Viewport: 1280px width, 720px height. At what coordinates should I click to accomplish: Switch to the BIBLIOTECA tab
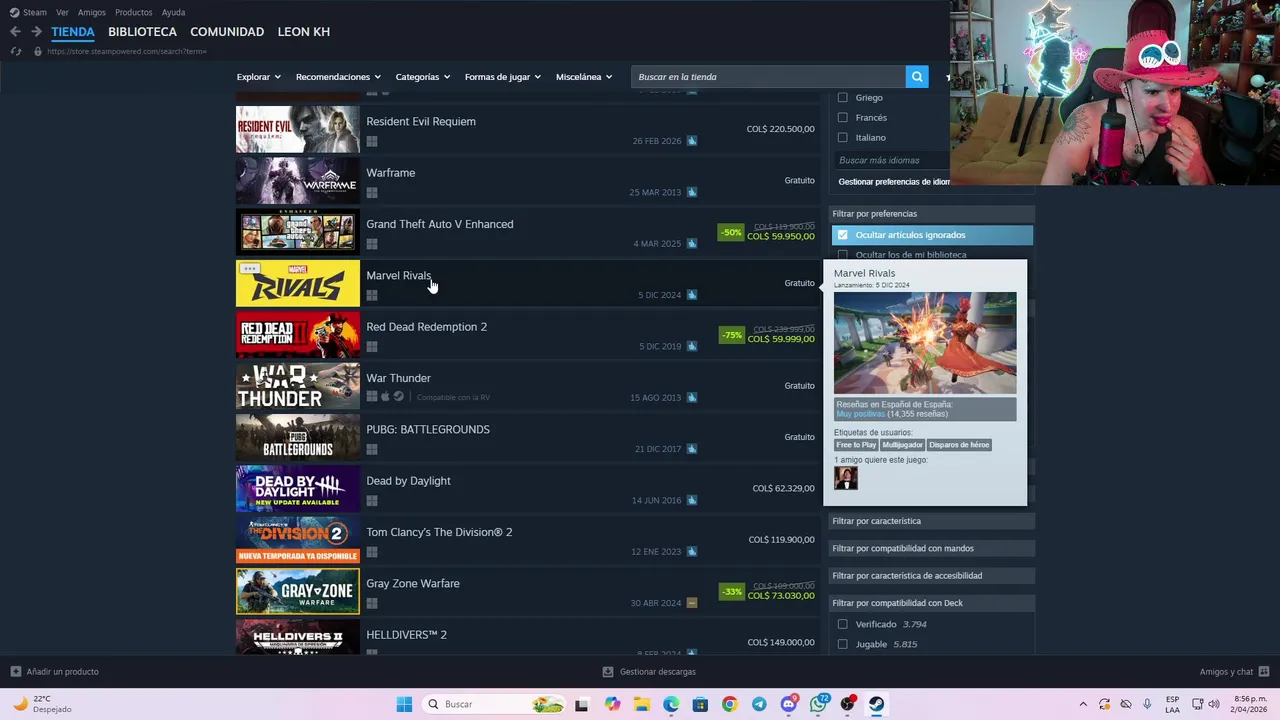click(x=142, y=32)
